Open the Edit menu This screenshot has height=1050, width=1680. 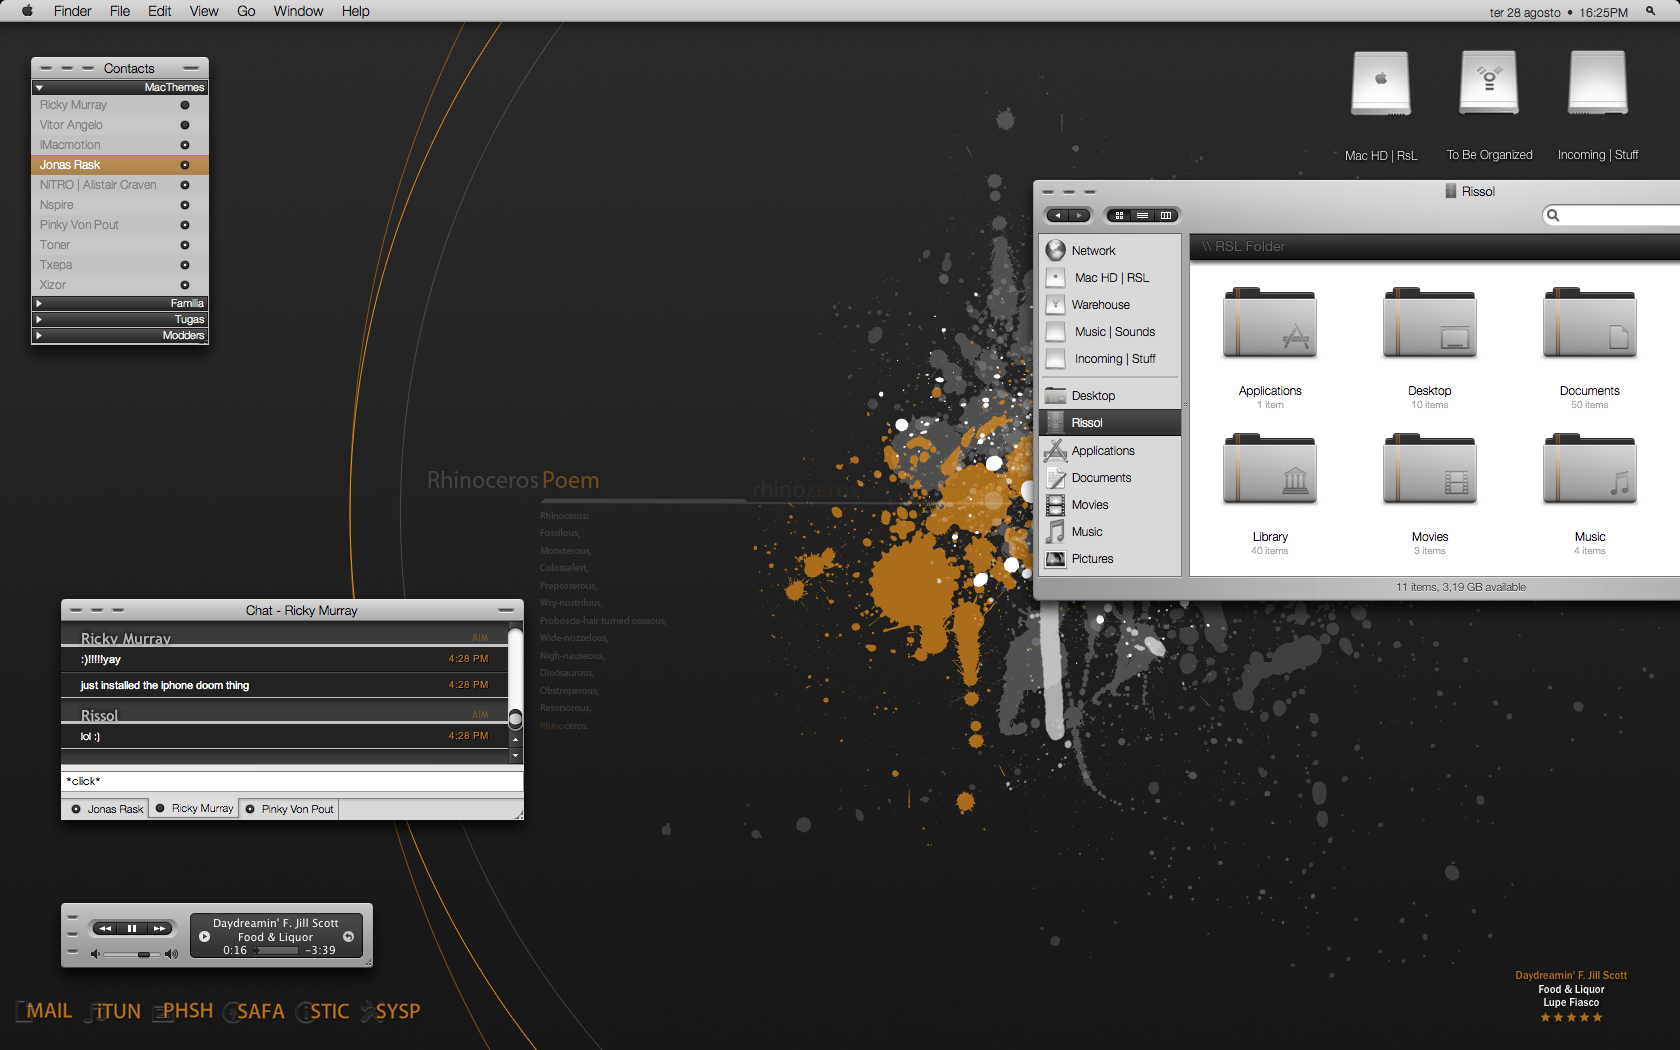pos(159,11)
